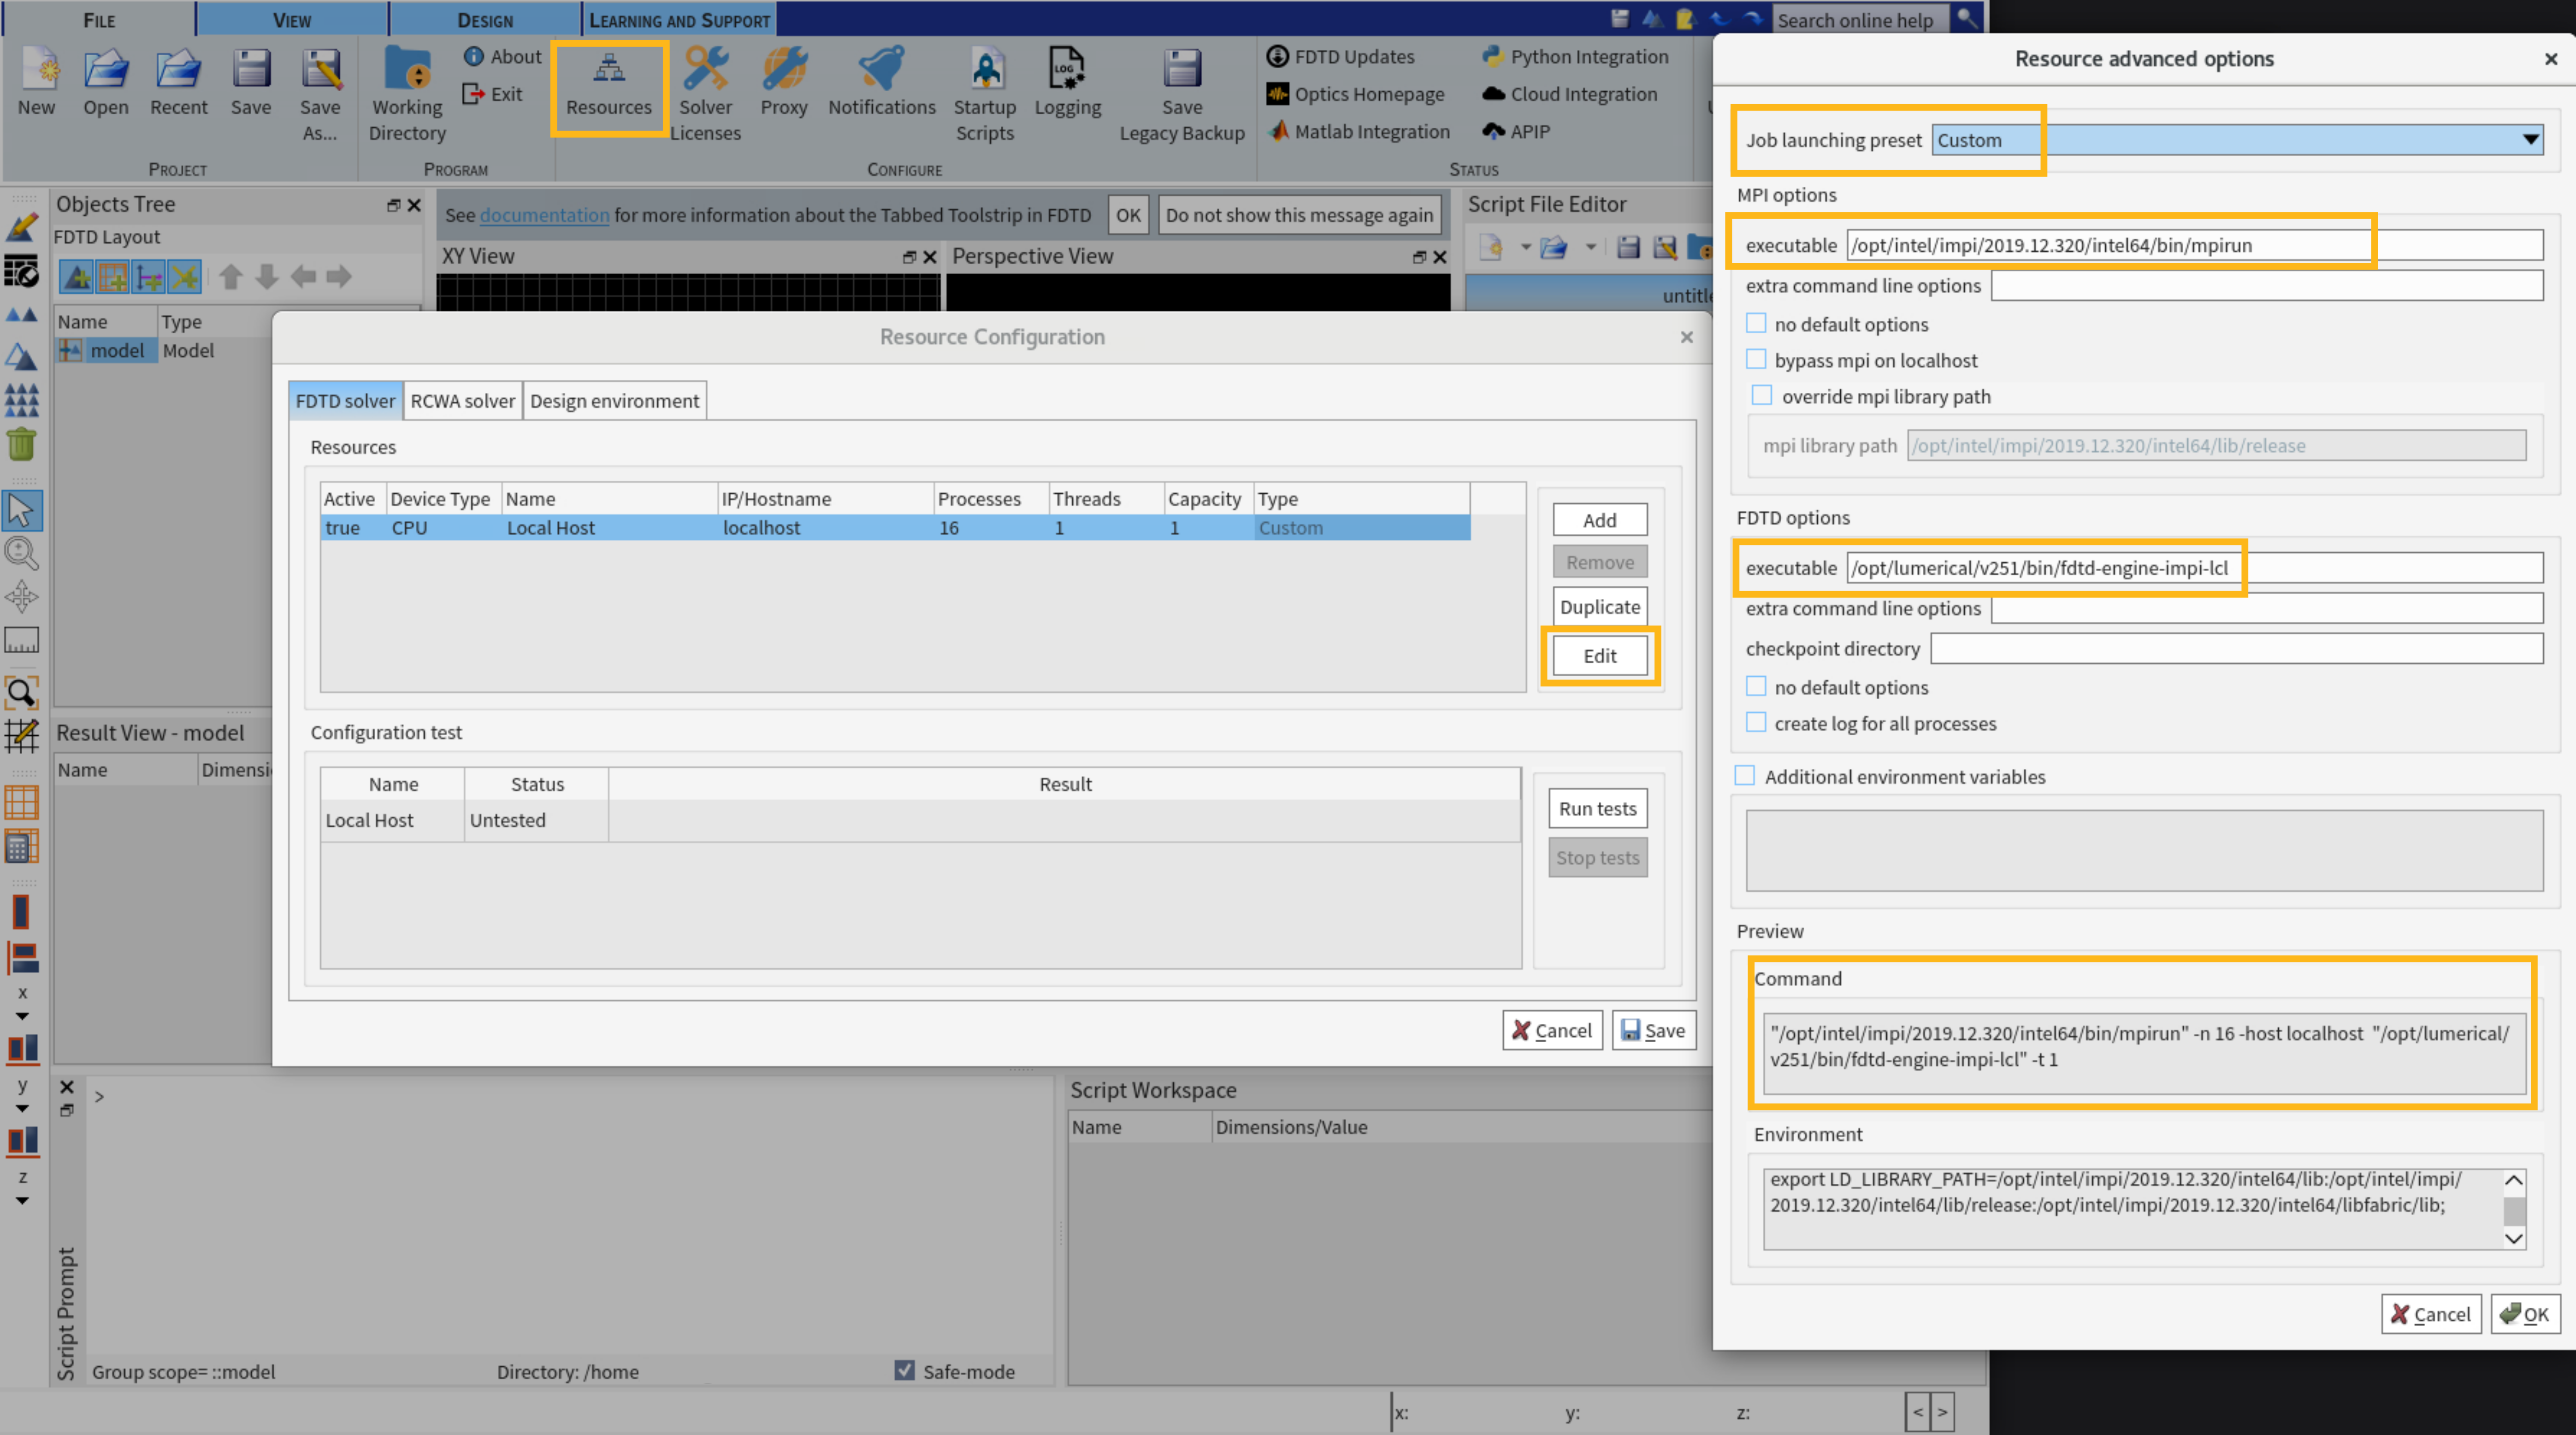Expand the x axis dropdown arrow in left toolbar

tap(22, 1016)
